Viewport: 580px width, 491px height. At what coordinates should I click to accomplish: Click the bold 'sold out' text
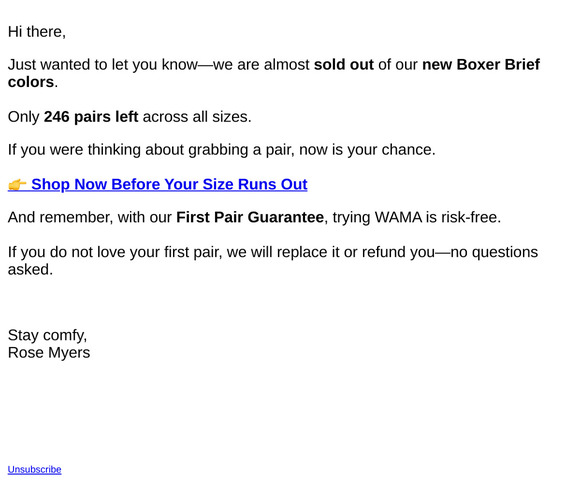click(x=344, y=64)
